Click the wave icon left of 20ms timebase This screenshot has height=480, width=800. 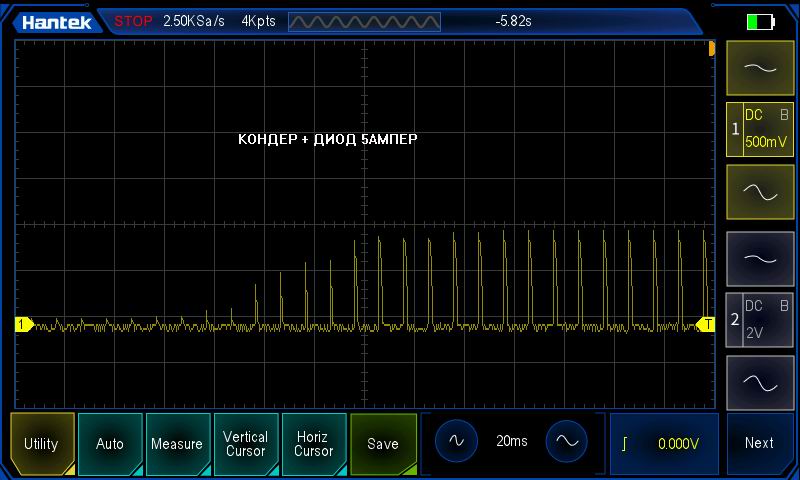click(x=456, y=442)
